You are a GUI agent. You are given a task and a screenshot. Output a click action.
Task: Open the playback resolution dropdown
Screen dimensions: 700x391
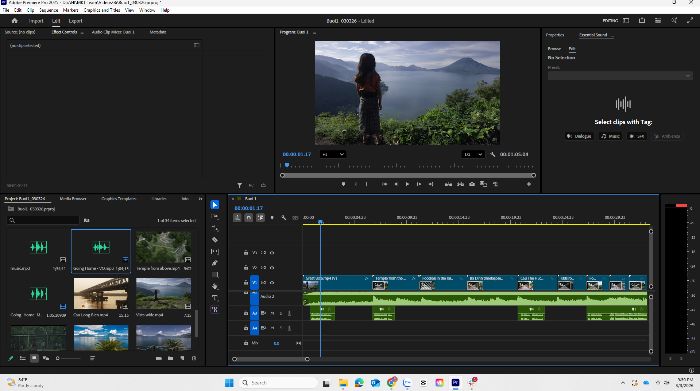(x=473, y=154)
